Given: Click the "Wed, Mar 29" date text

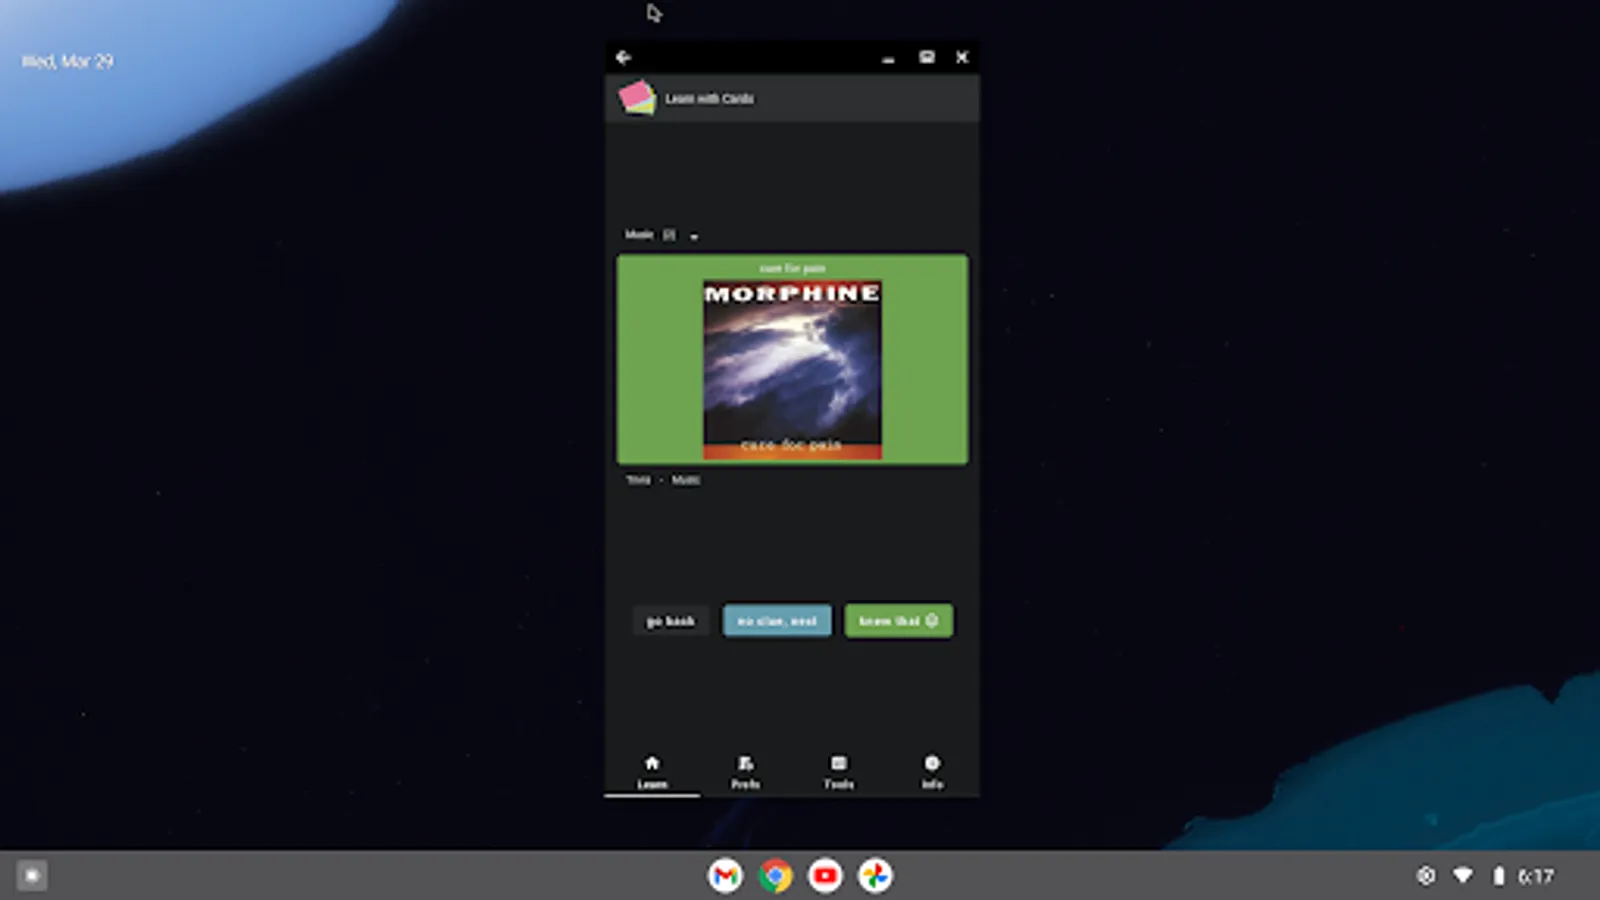Looking at the screenshot, I should (68, 61).
